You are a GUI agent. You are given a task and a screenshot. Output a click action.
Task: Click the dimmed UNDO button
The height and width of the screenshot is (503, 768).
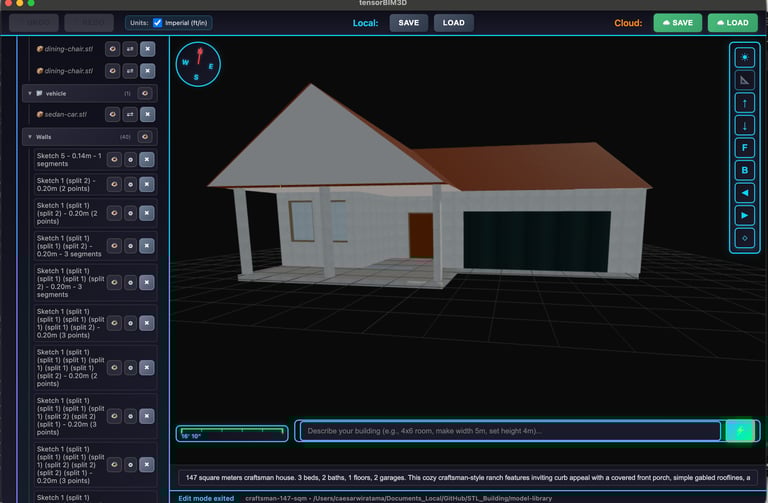pyautogui.click(x=34, y=23)
